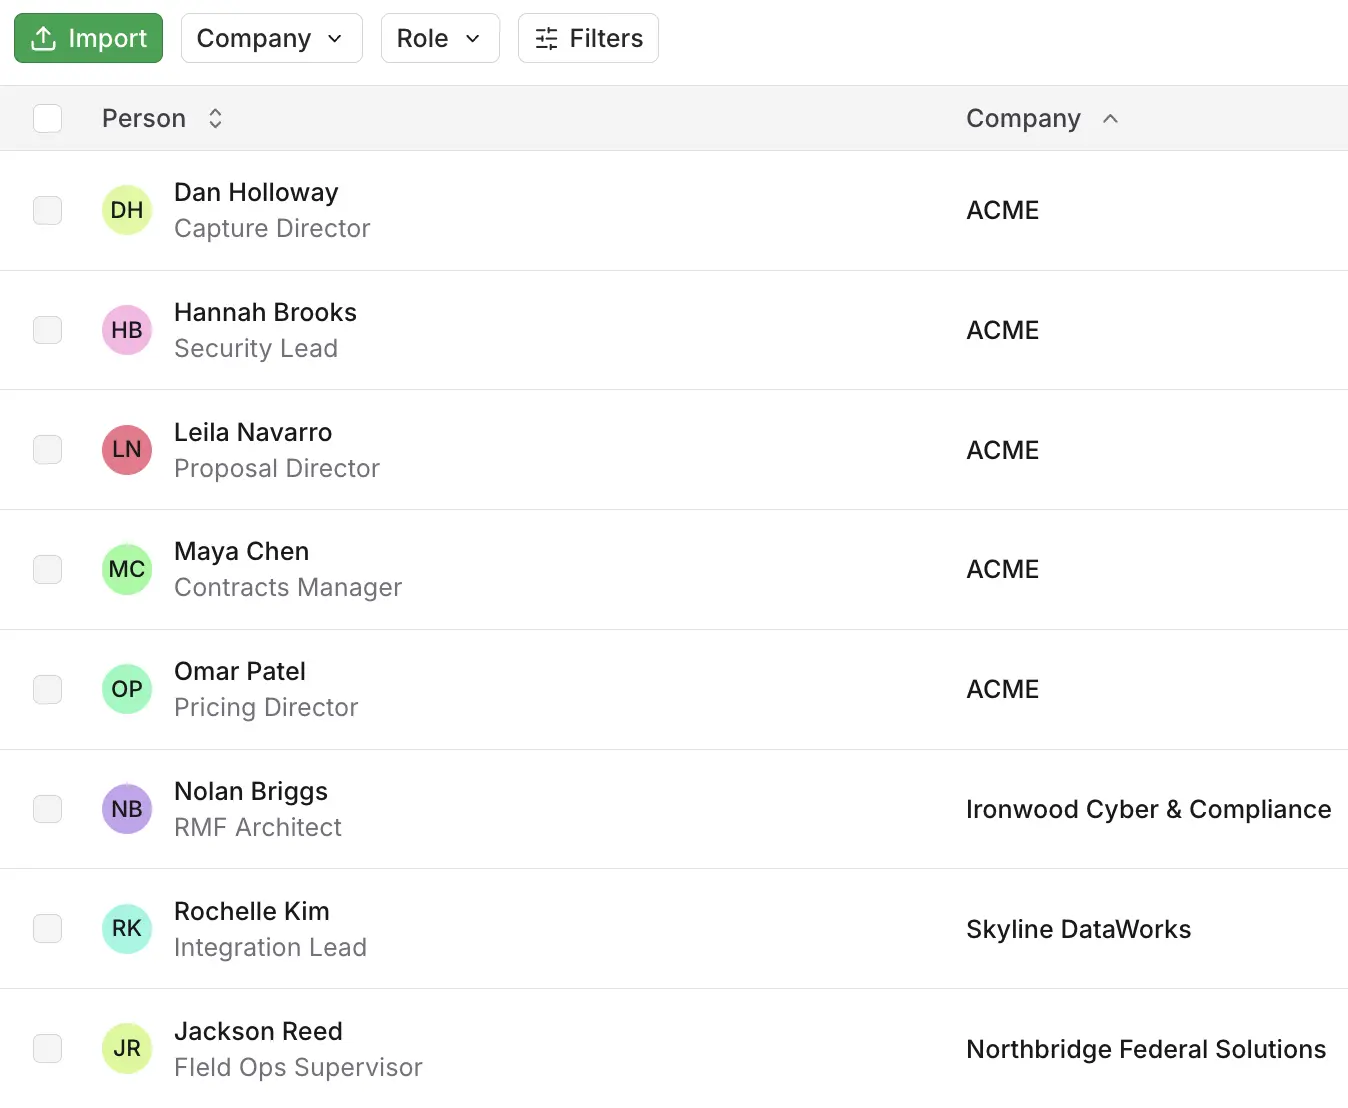Check the row checkbox for Jackson Reed
This screenshot has height=1108, width=1348.
coord(47,1048)
